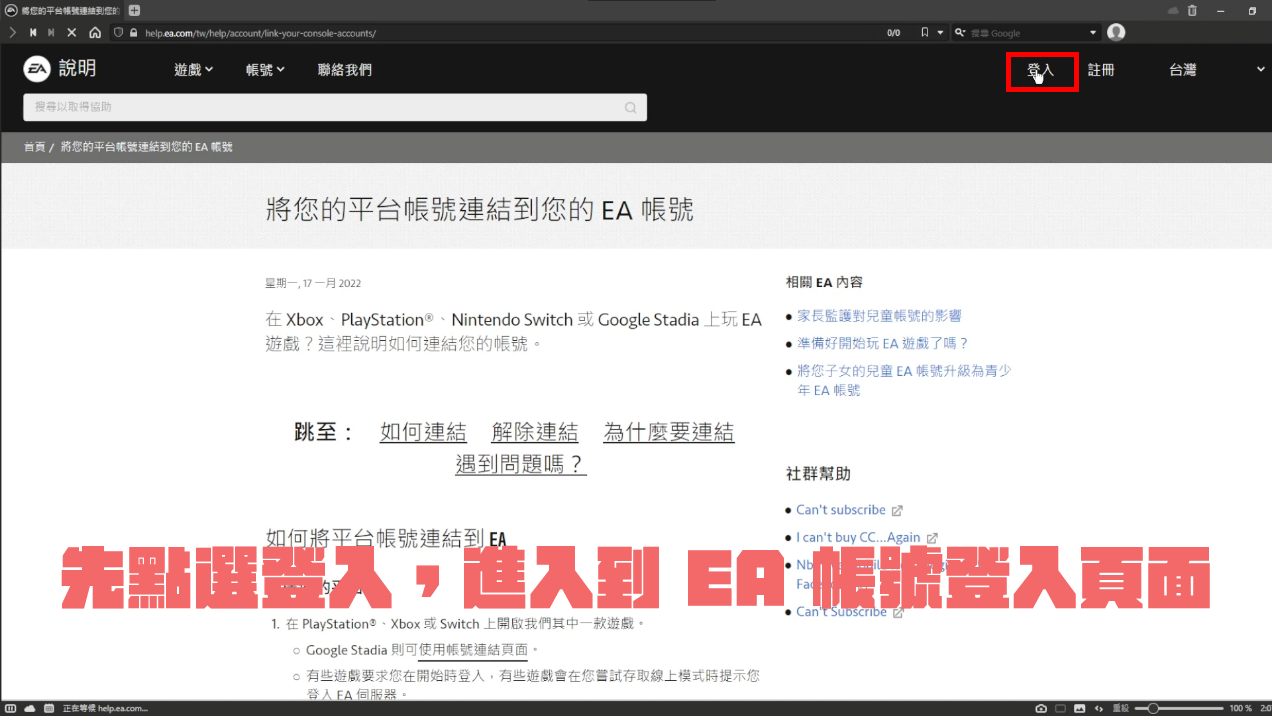Open the search engine dropdown arrow
The width and height of the screenshot is (1272, 716).
click(x=1093, y=32)
